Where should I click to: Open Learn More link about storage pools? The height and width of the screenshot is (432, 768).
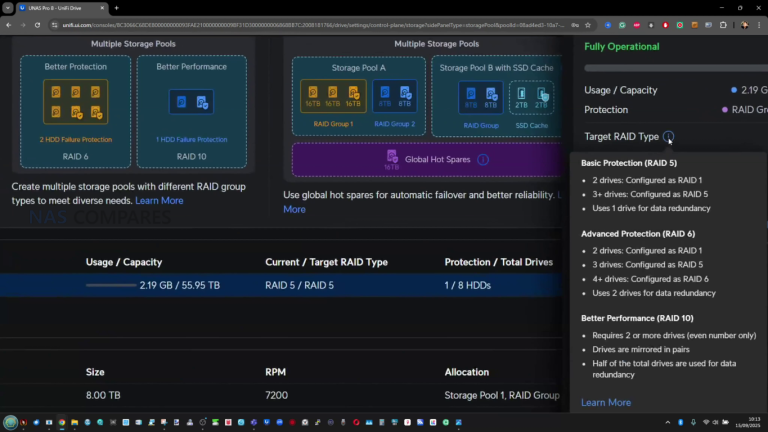point(160,200)
